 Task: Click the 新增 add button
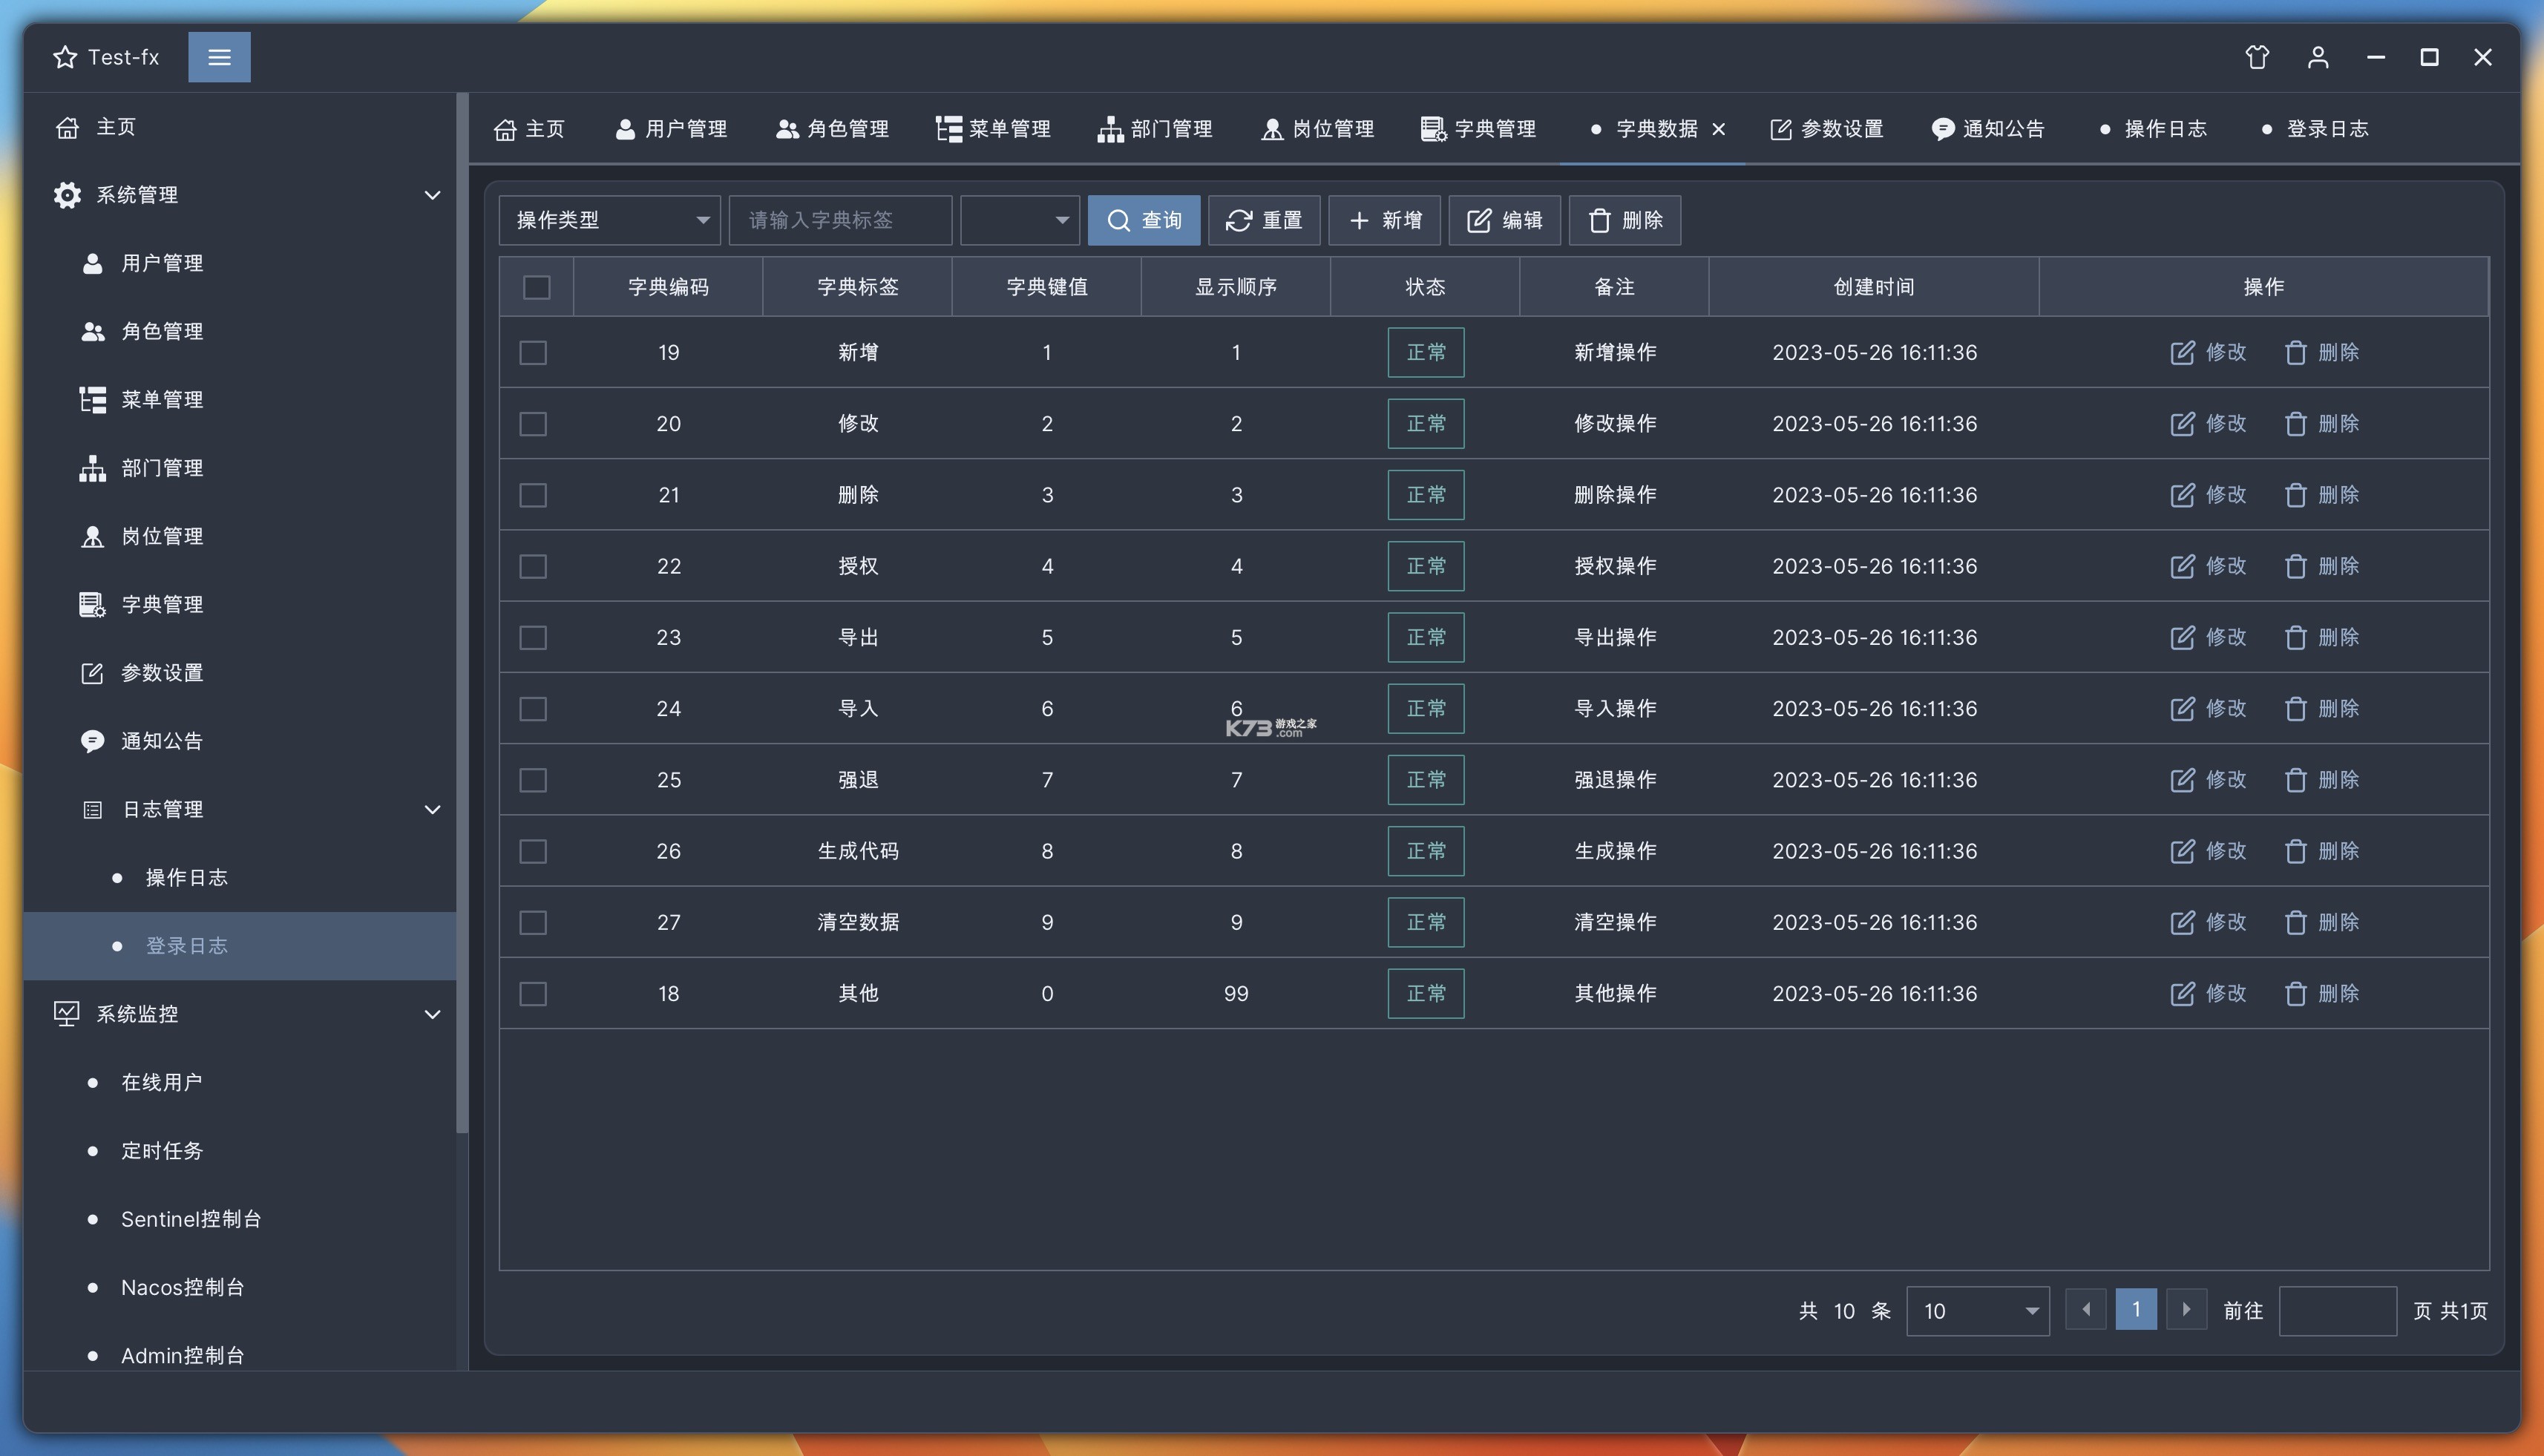pyautogui.click(x=1384, y=220)
